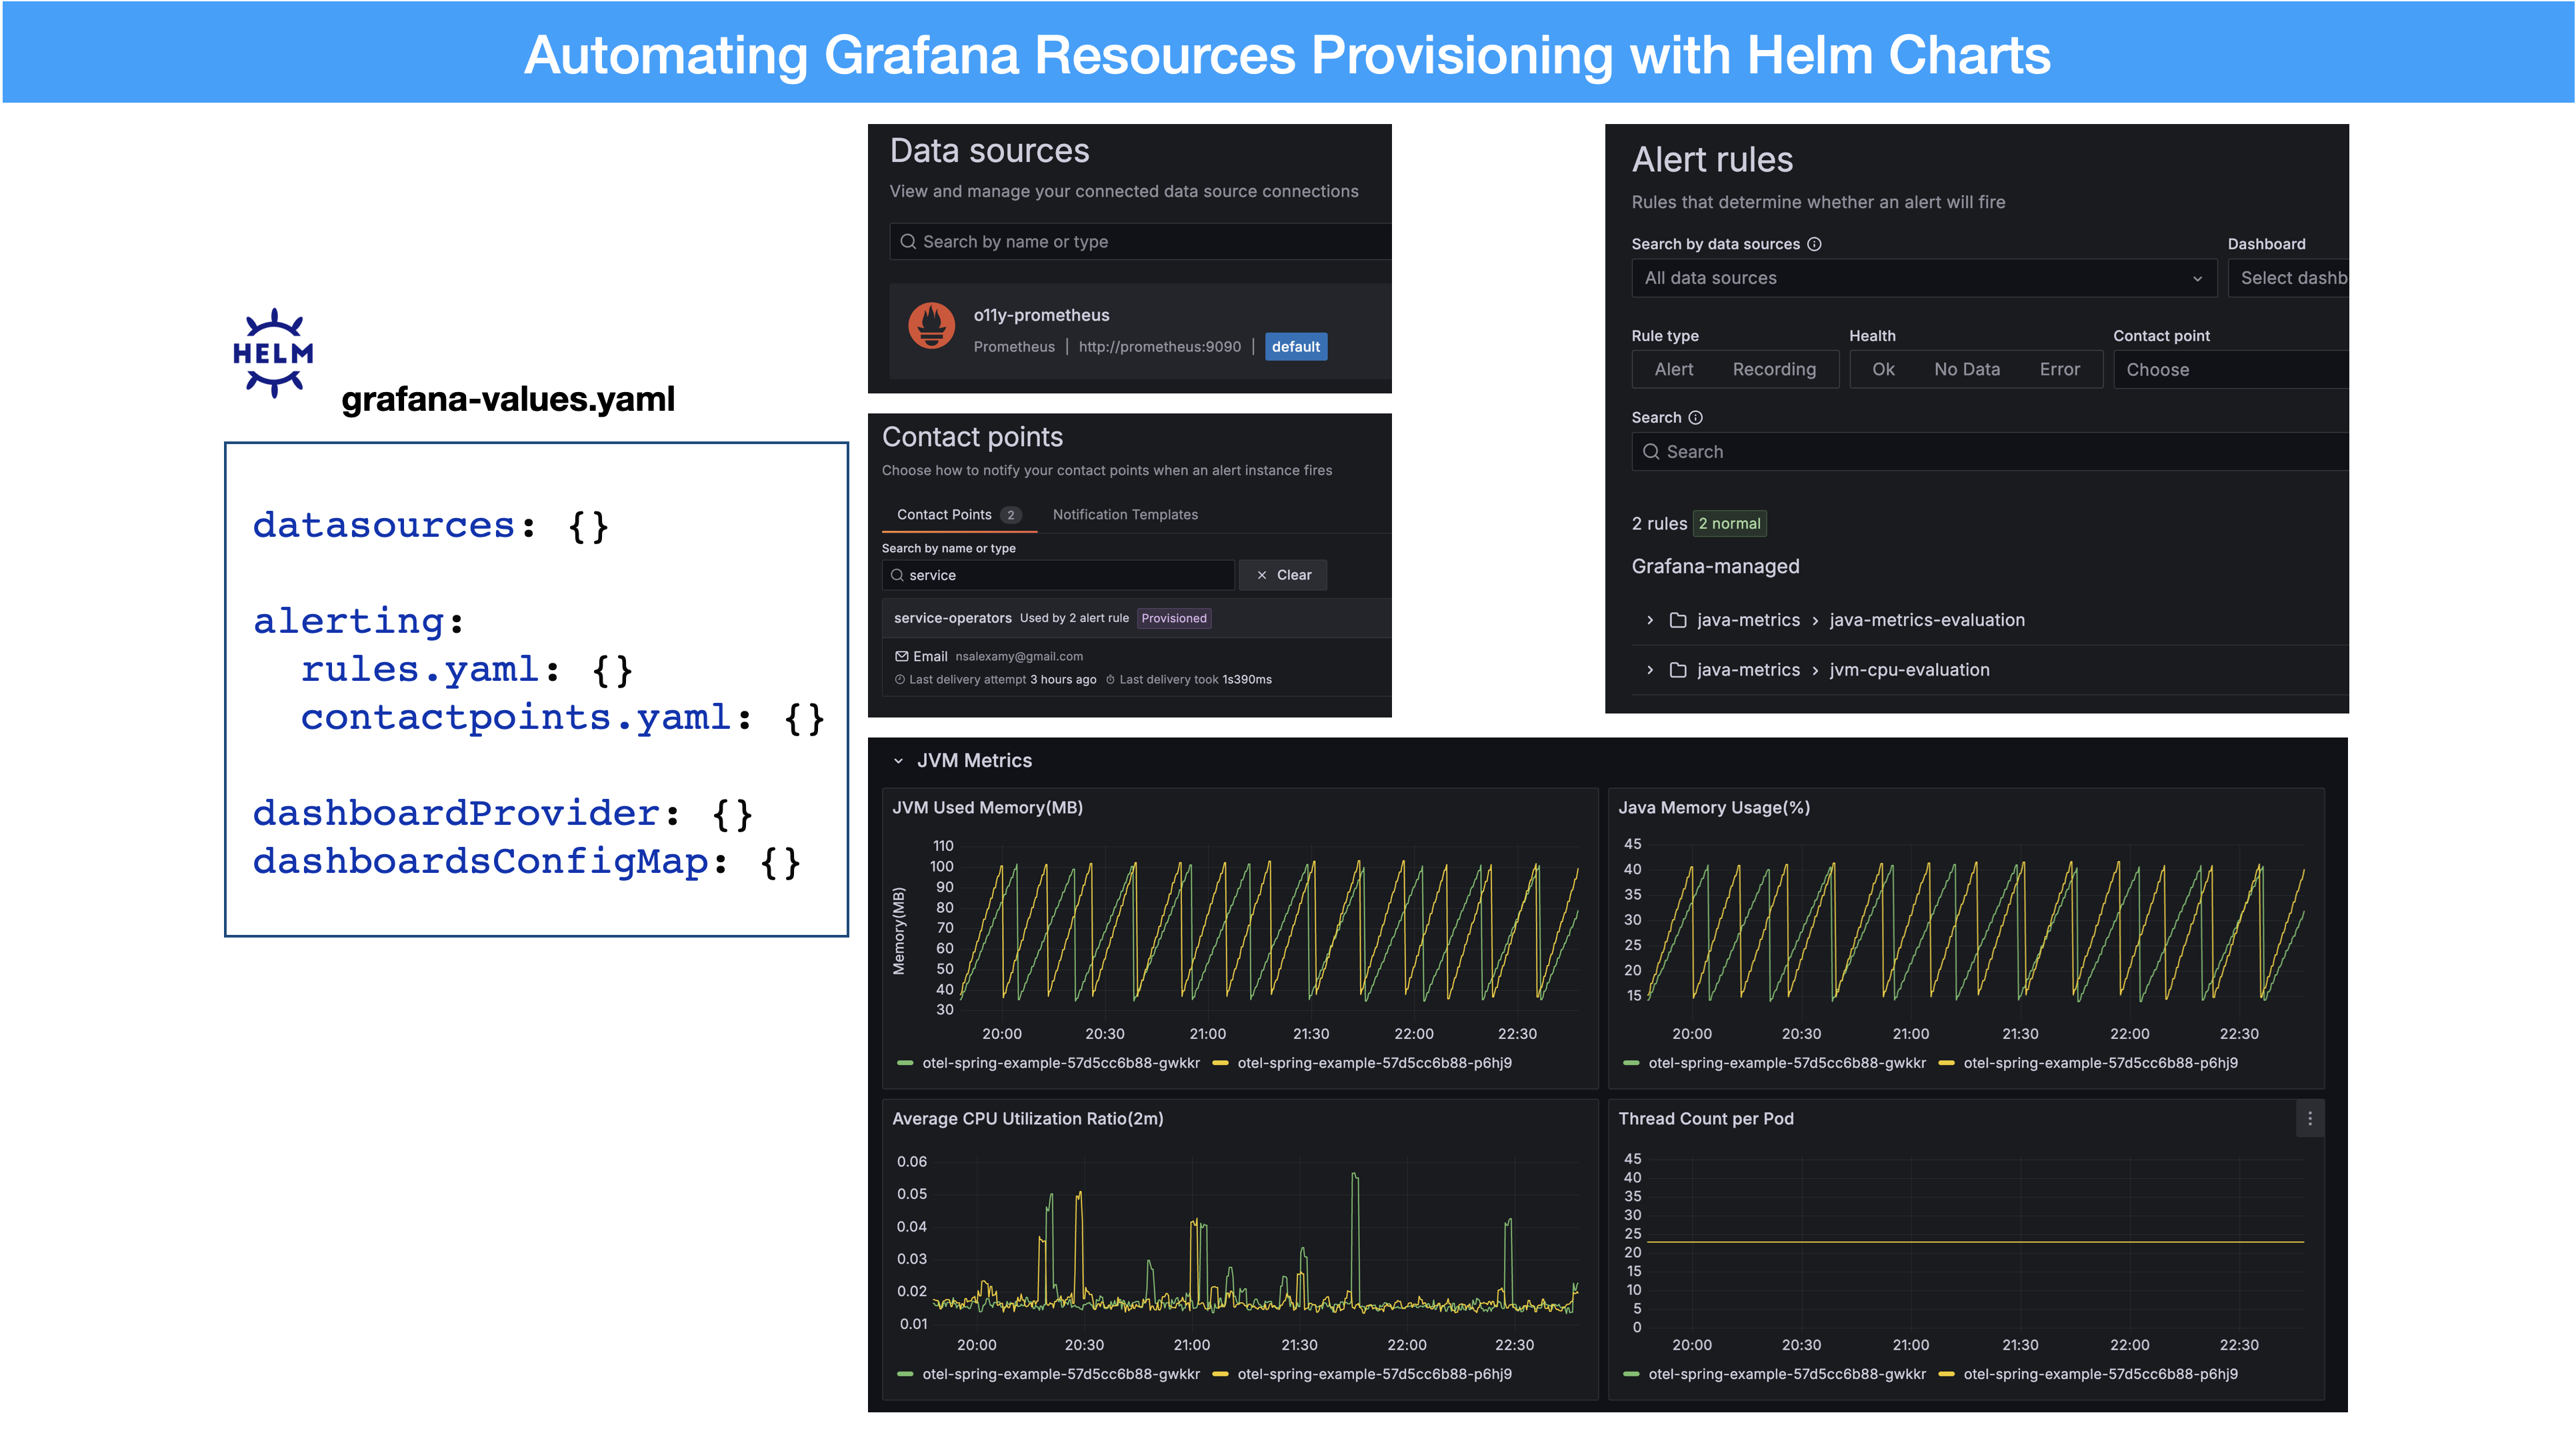Click the stopwatch icon before Last delivery took
This screenshot has width=2576, height=1443.
tap(1110, 680)
